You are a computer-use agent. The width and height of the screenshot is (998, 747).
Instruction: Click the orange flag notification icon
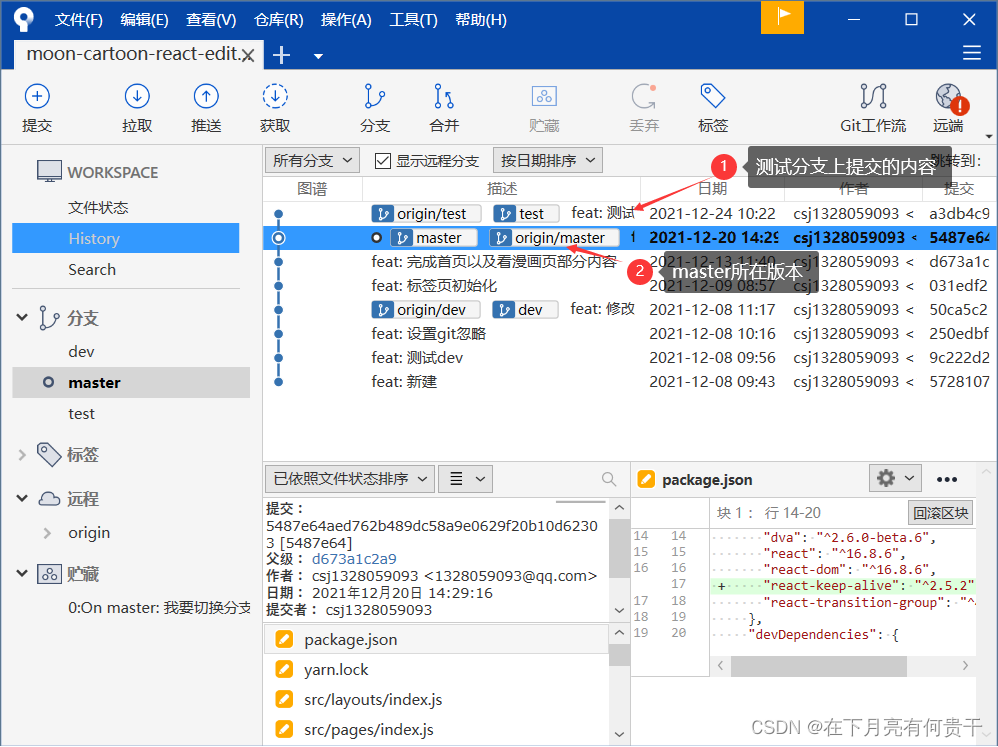(x=782, y=17)
